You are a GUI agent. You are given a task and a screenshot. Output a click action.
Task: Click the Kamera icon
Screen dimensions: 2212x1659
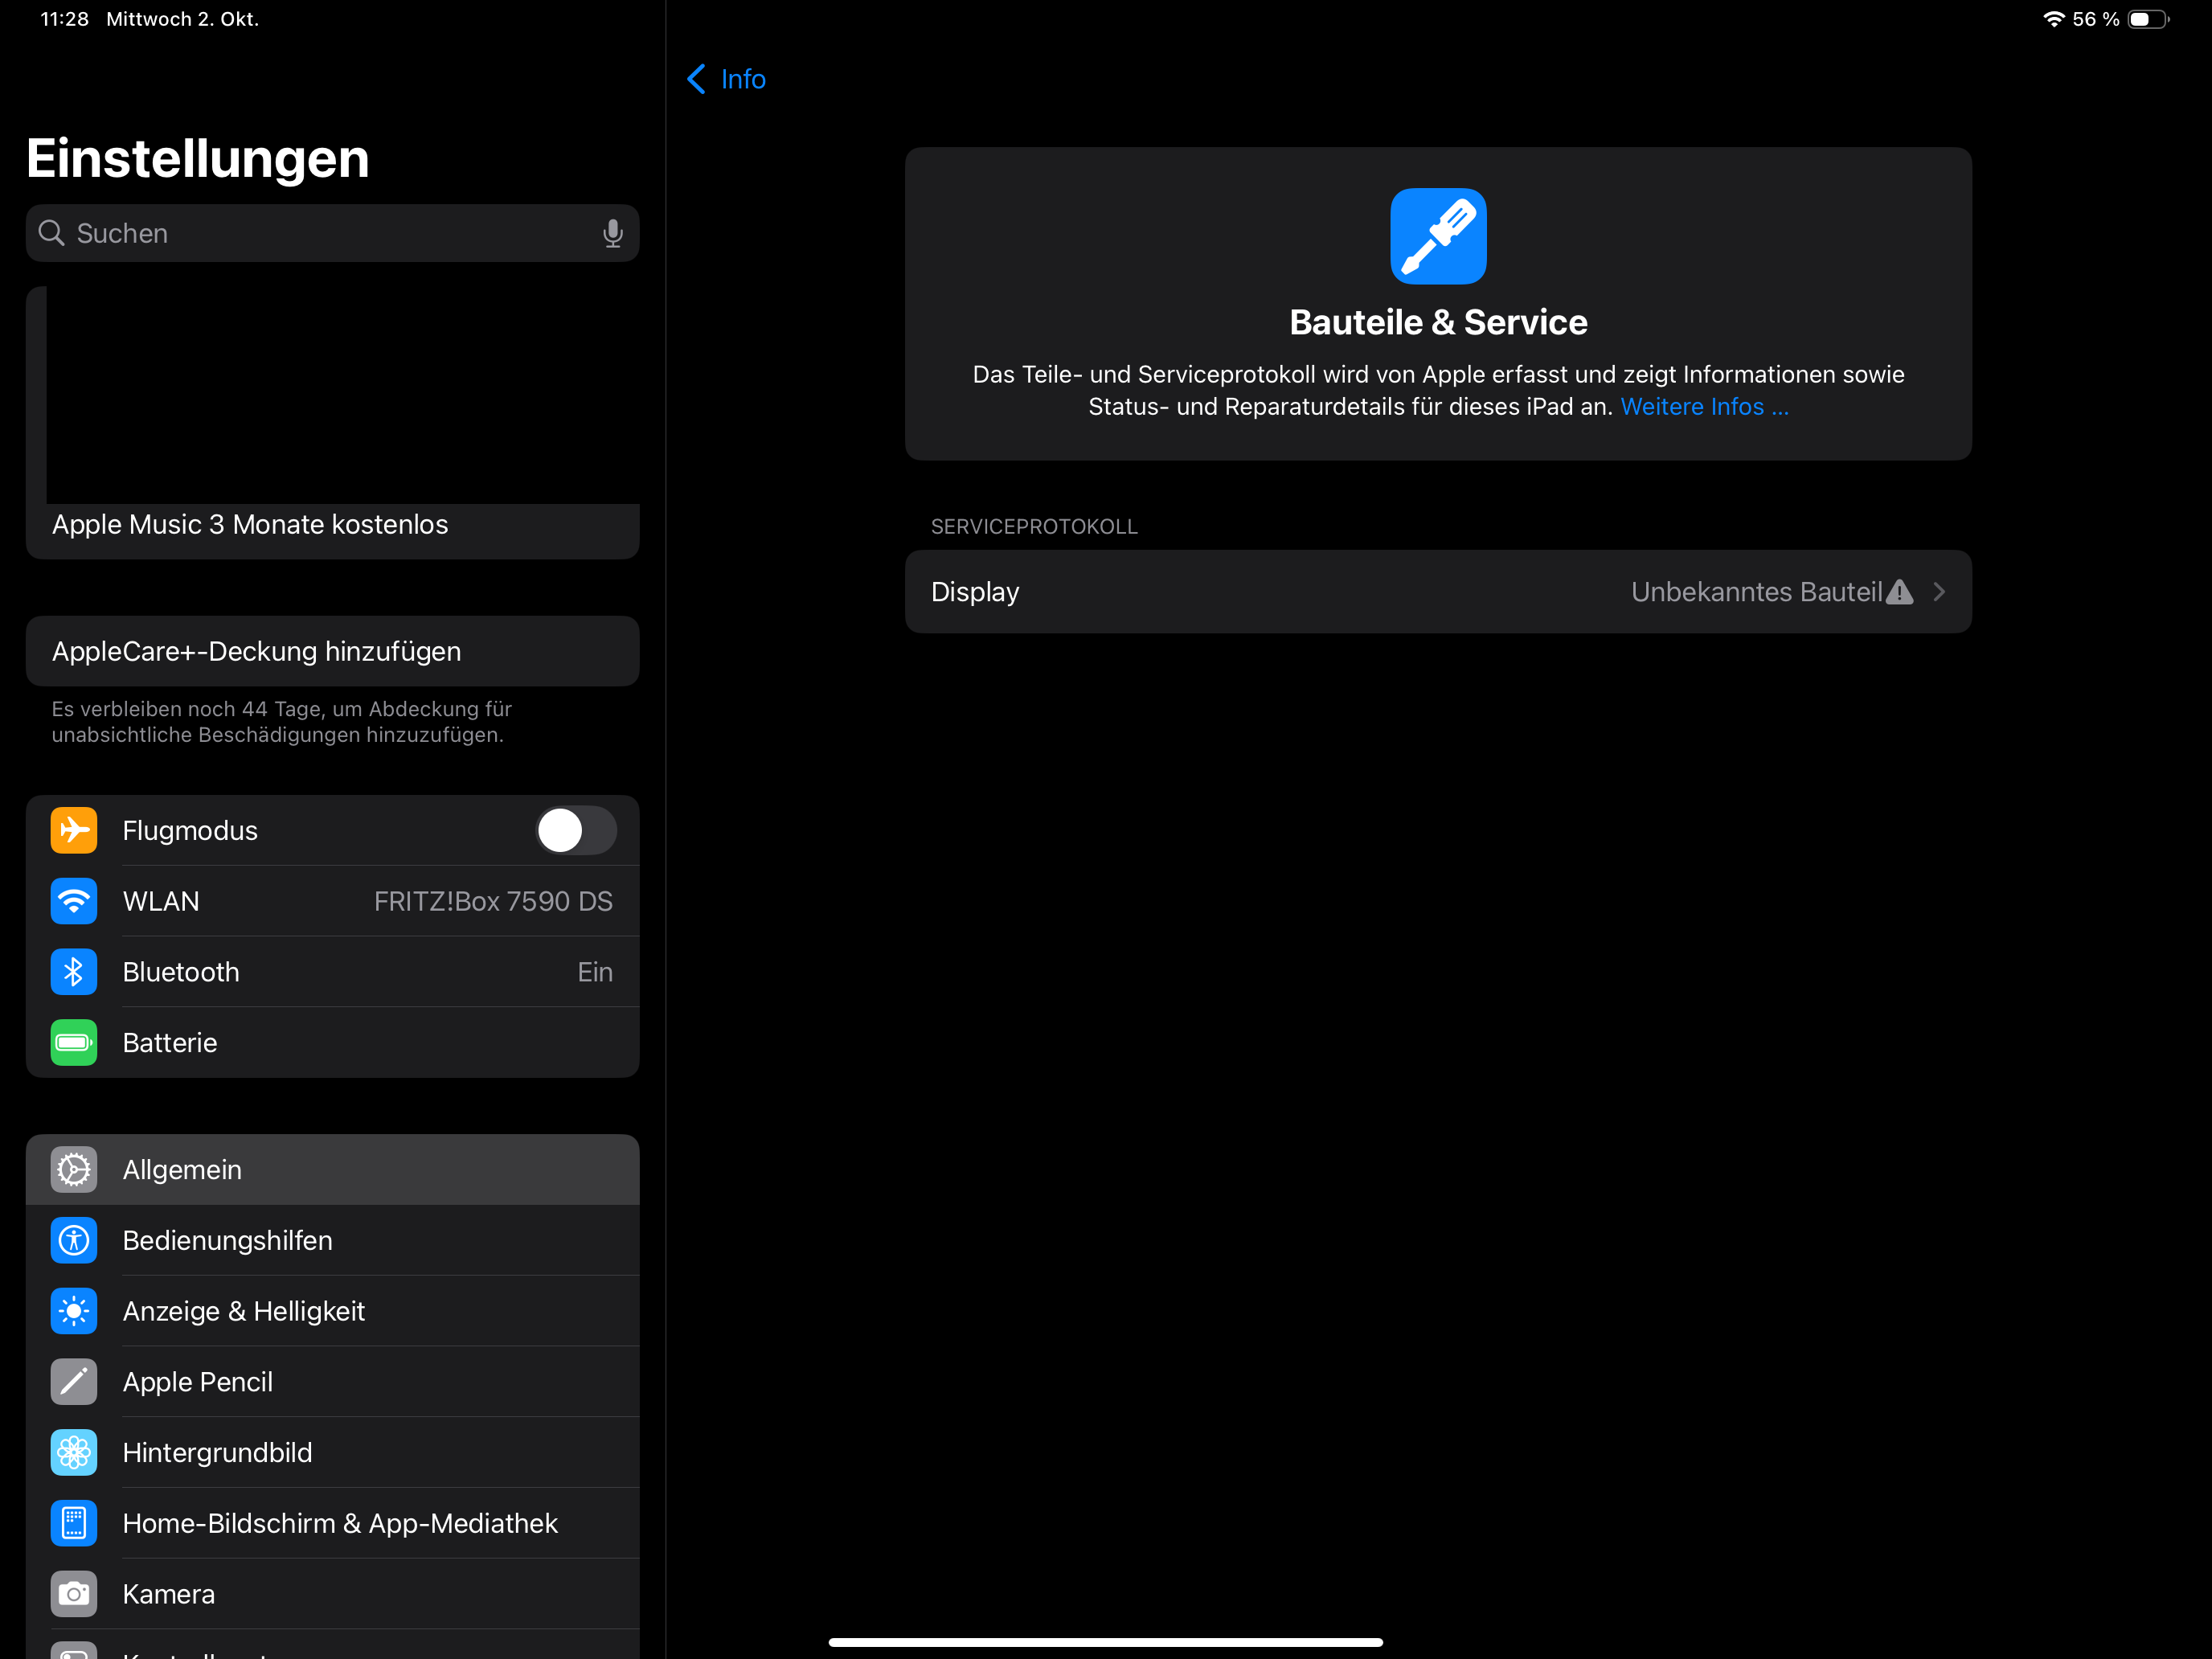point(74,1593)
